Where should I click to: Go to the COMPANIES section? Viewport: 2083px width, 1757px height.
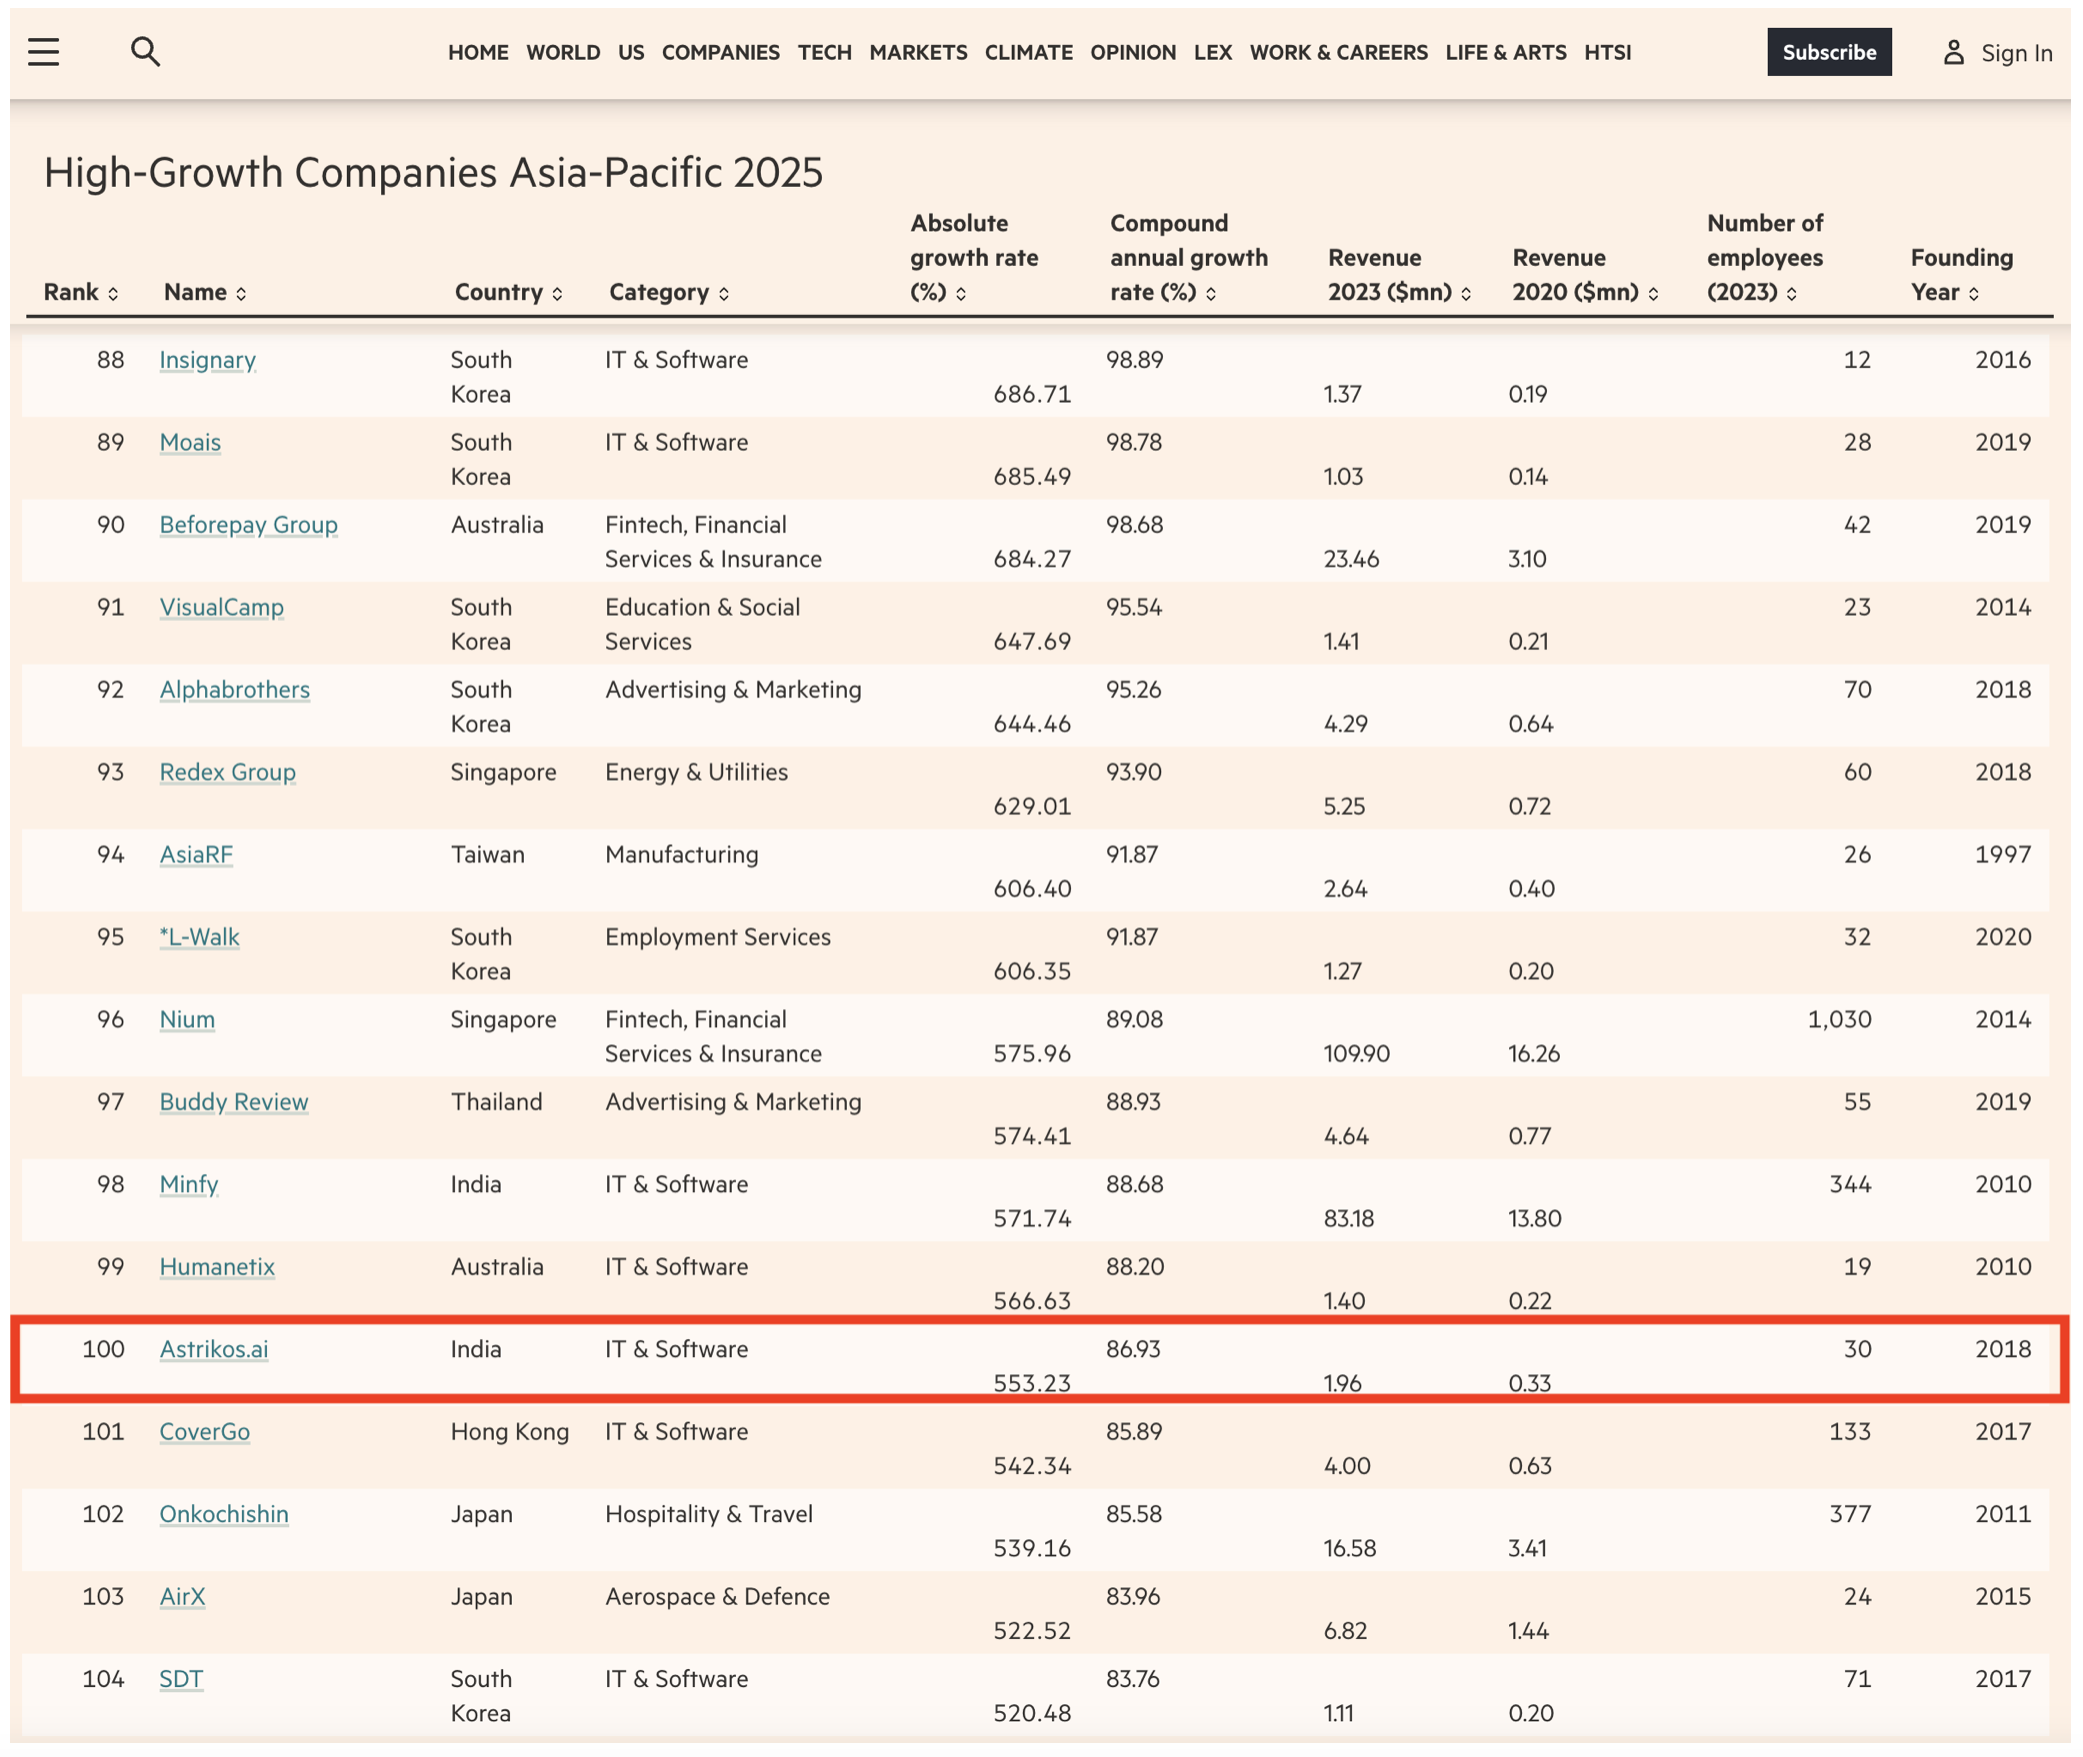click(x=720, y=52)
